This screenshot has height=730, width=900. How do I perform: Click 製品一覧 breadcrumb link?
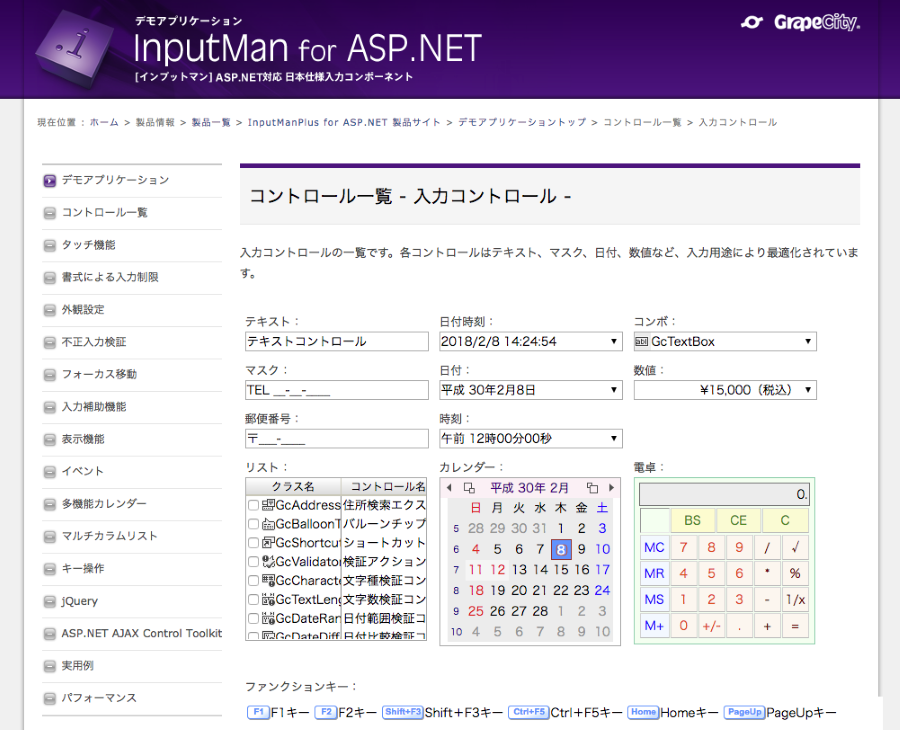click(x=211, y=122)
